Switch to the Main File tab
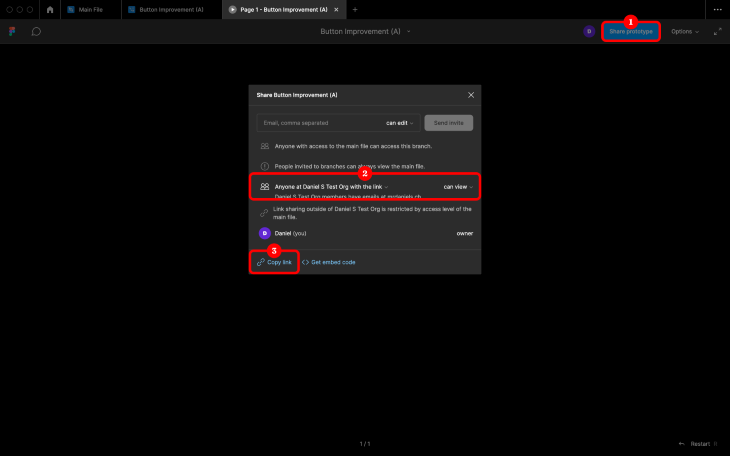The image size is (730, 456). click(91, 9)
